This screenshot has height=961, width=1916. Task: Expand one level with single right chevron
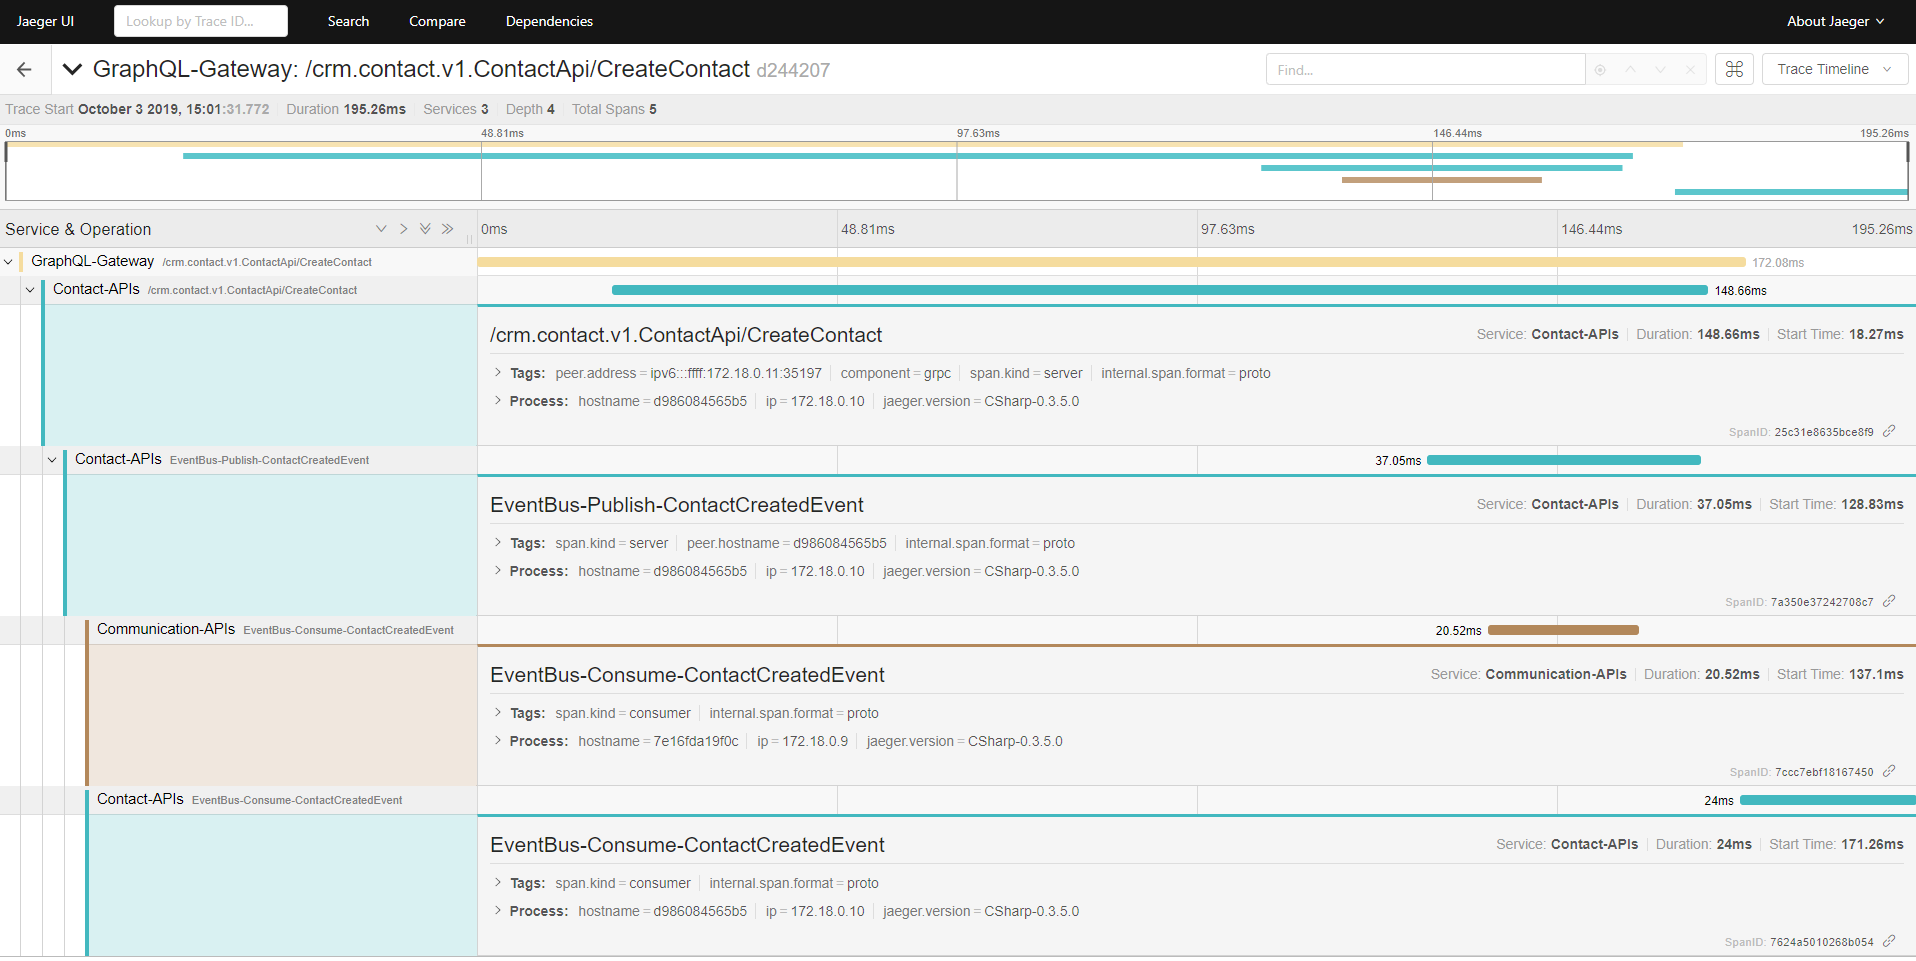403,229
